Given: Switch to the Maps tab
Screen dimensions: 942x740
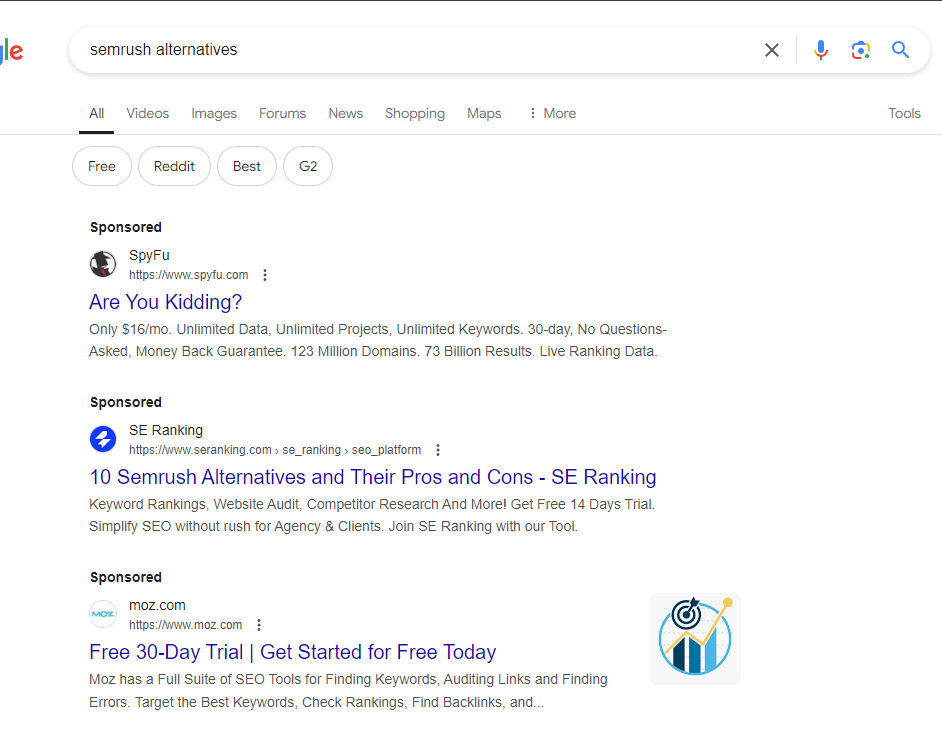Looking at the screenshot, I should [484, 114].
